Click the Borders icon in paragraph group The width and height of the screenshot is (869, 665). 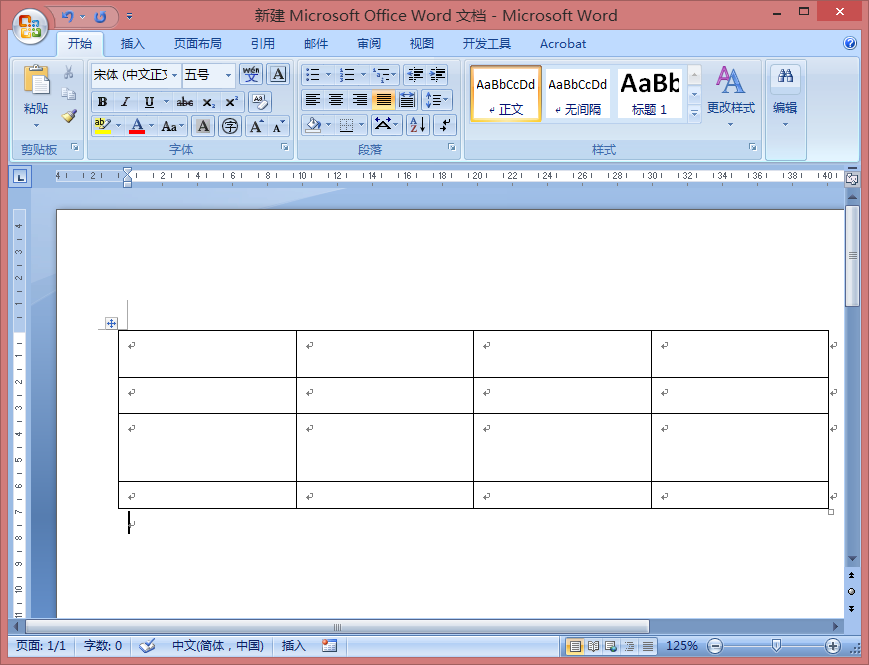tap(346, 125)
